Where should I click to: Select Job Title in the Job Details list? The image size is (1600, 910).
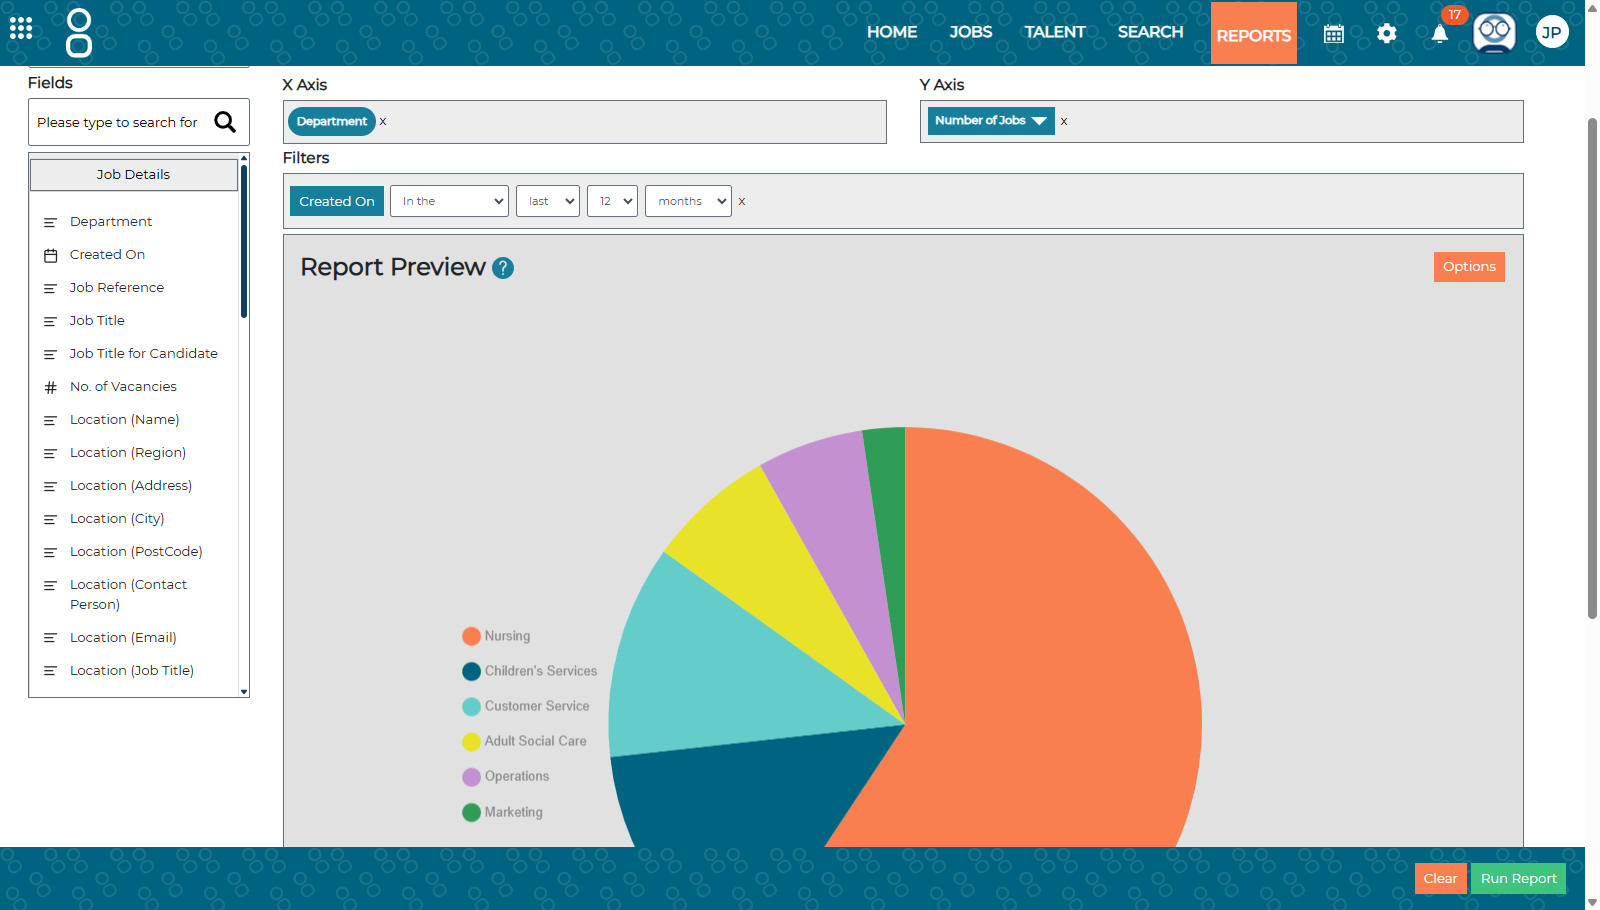click(97, 320)
